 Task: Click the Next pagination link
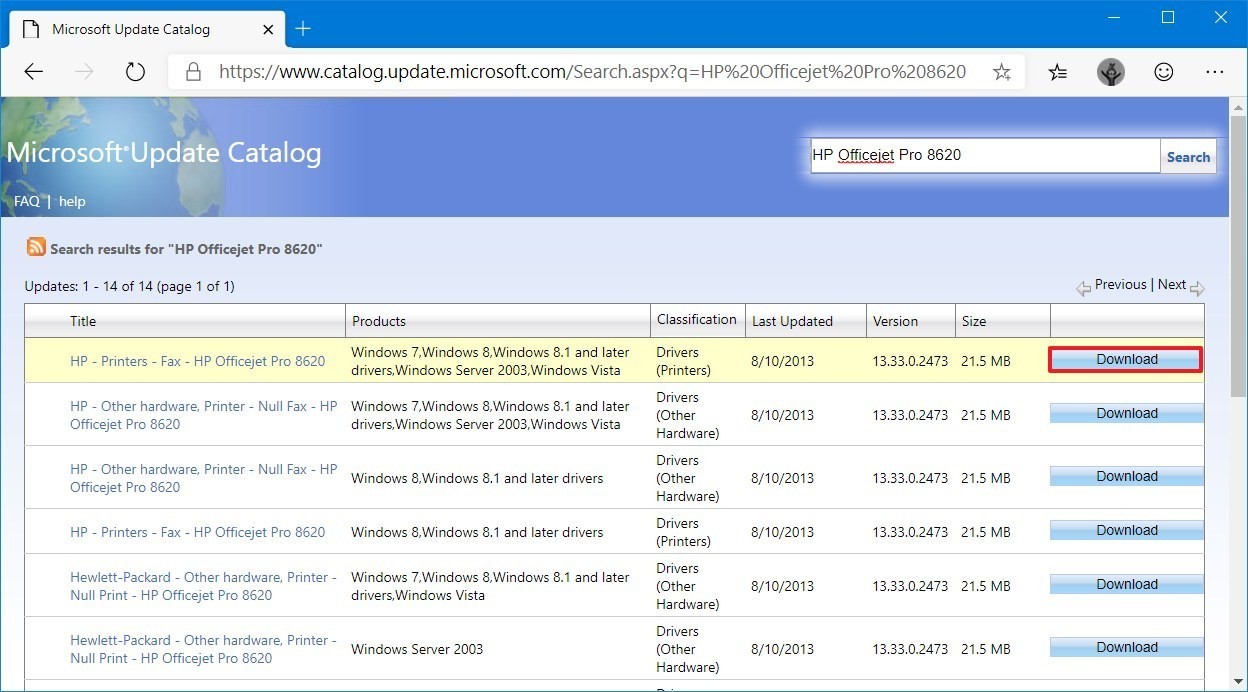[x=1172, y=284]
